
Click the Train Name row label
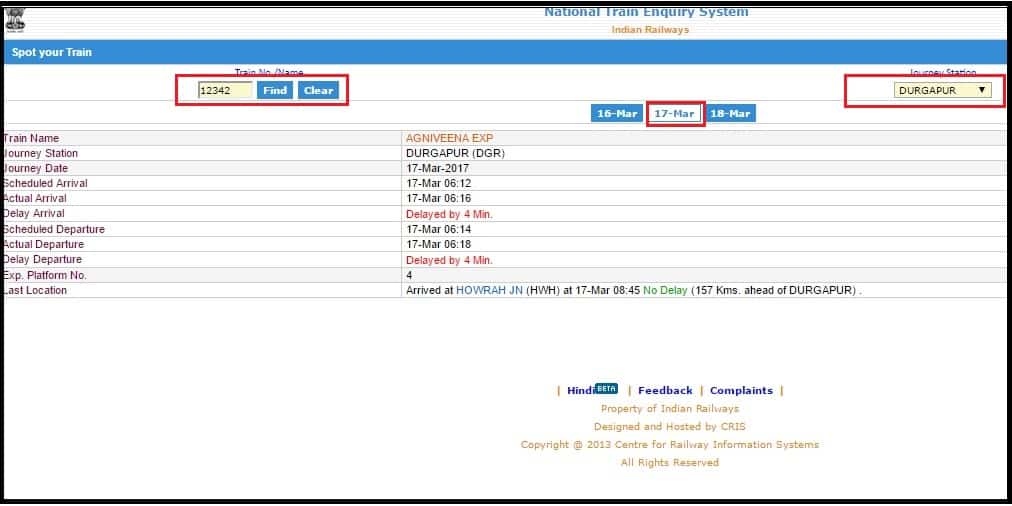click(x=30, y=138)
